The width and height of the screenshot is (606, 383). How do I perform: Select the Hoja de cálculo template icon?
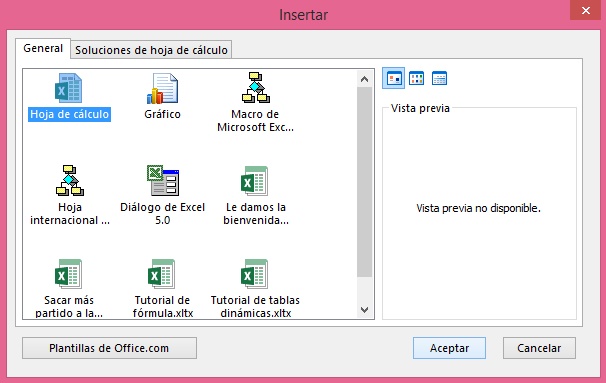[x=68, y=88]
